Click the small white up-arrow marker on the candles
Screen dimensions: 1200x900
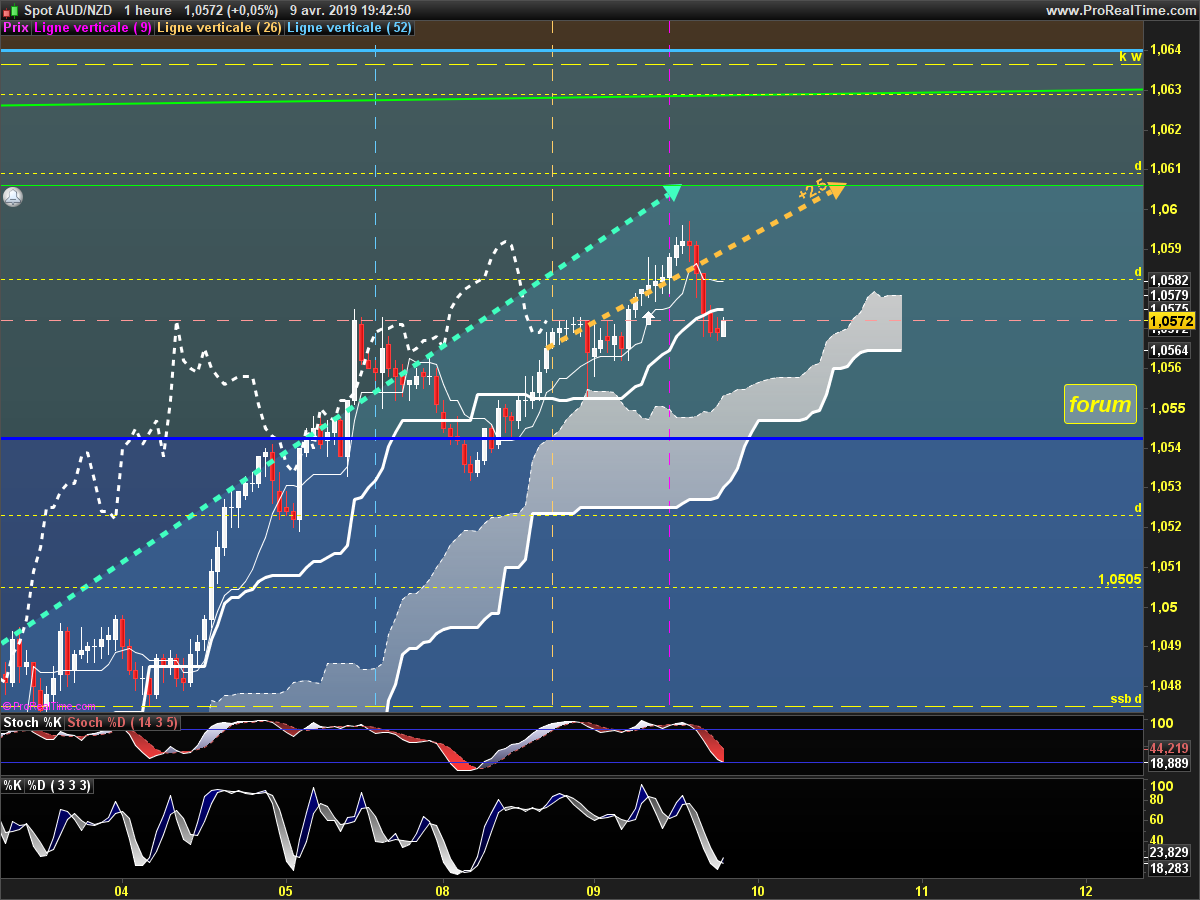coord(648,317)
